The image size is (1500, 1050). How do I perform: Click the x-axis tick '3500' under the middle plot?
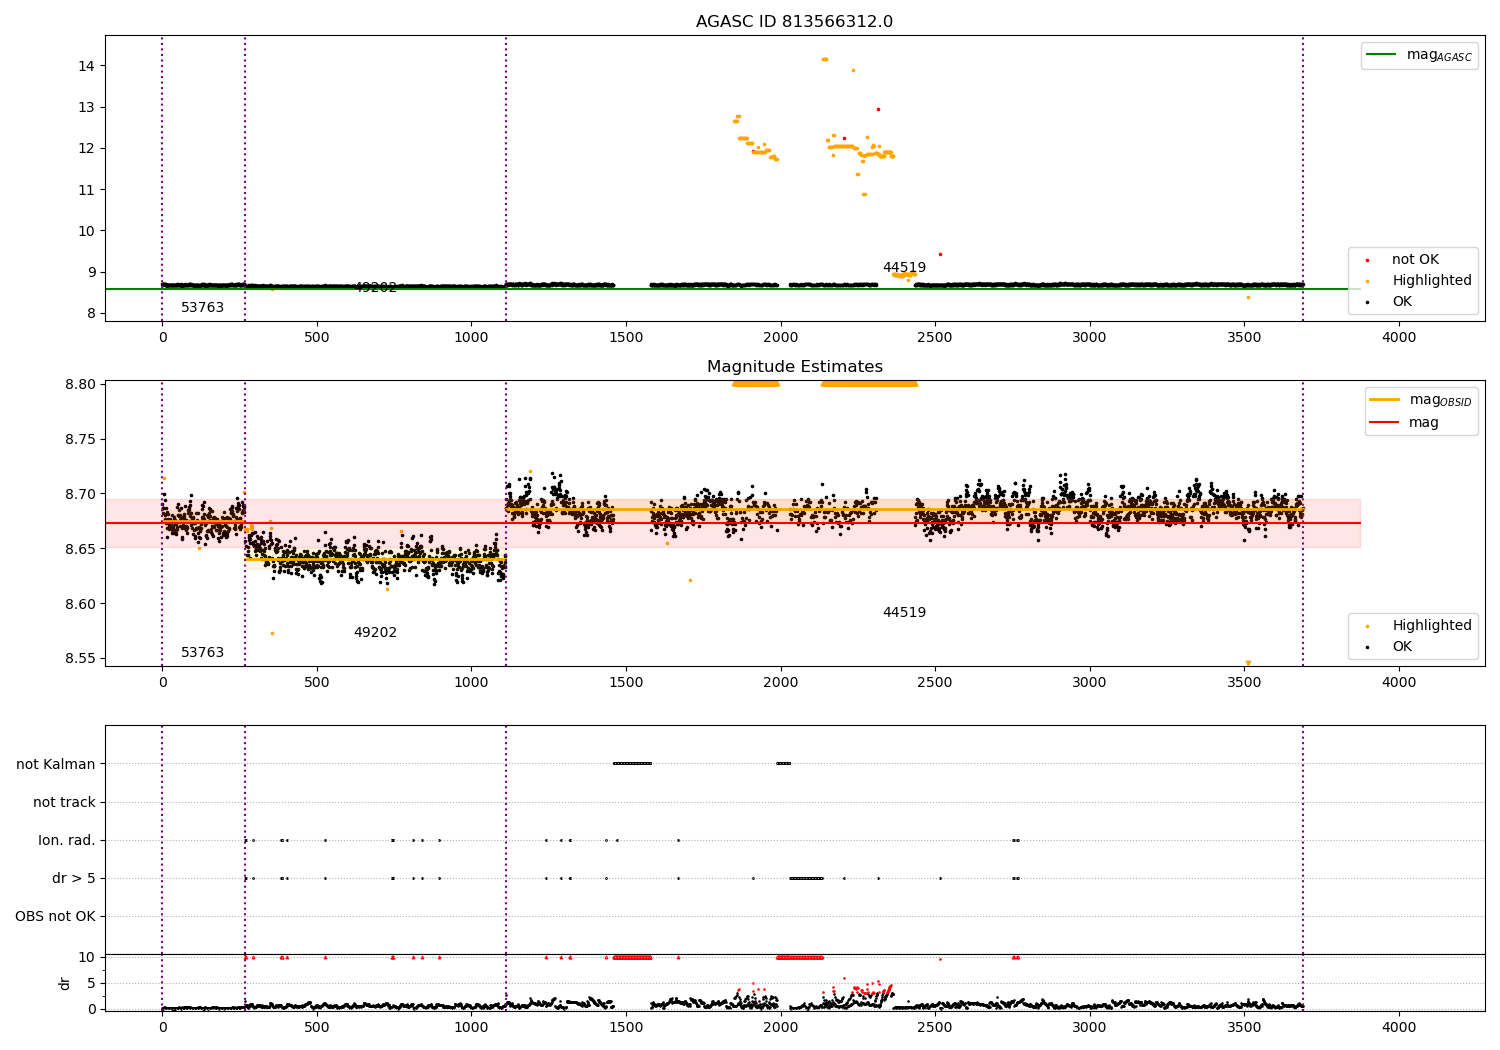[1244, 683]
